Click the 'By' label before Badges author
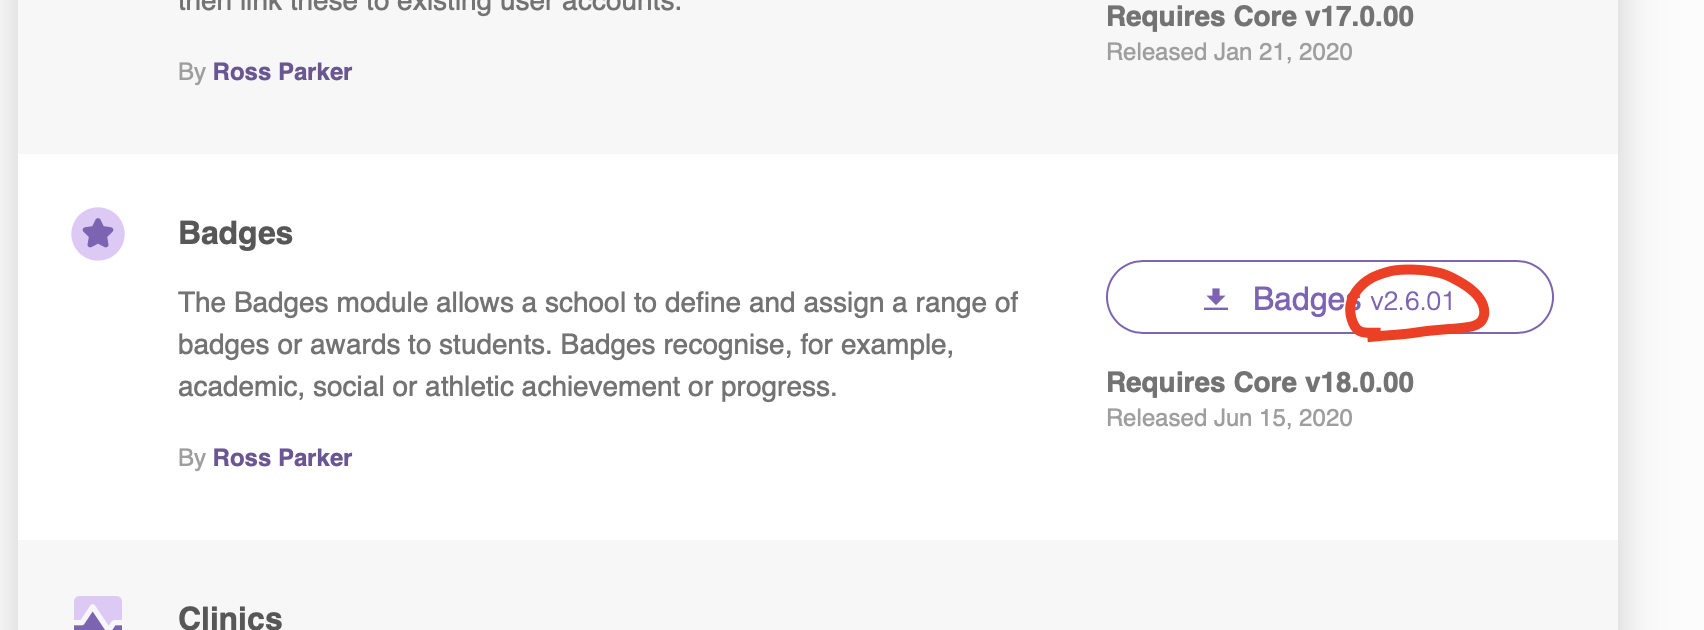This screenshot has width=1704, height=630. [x=192, y=459]
